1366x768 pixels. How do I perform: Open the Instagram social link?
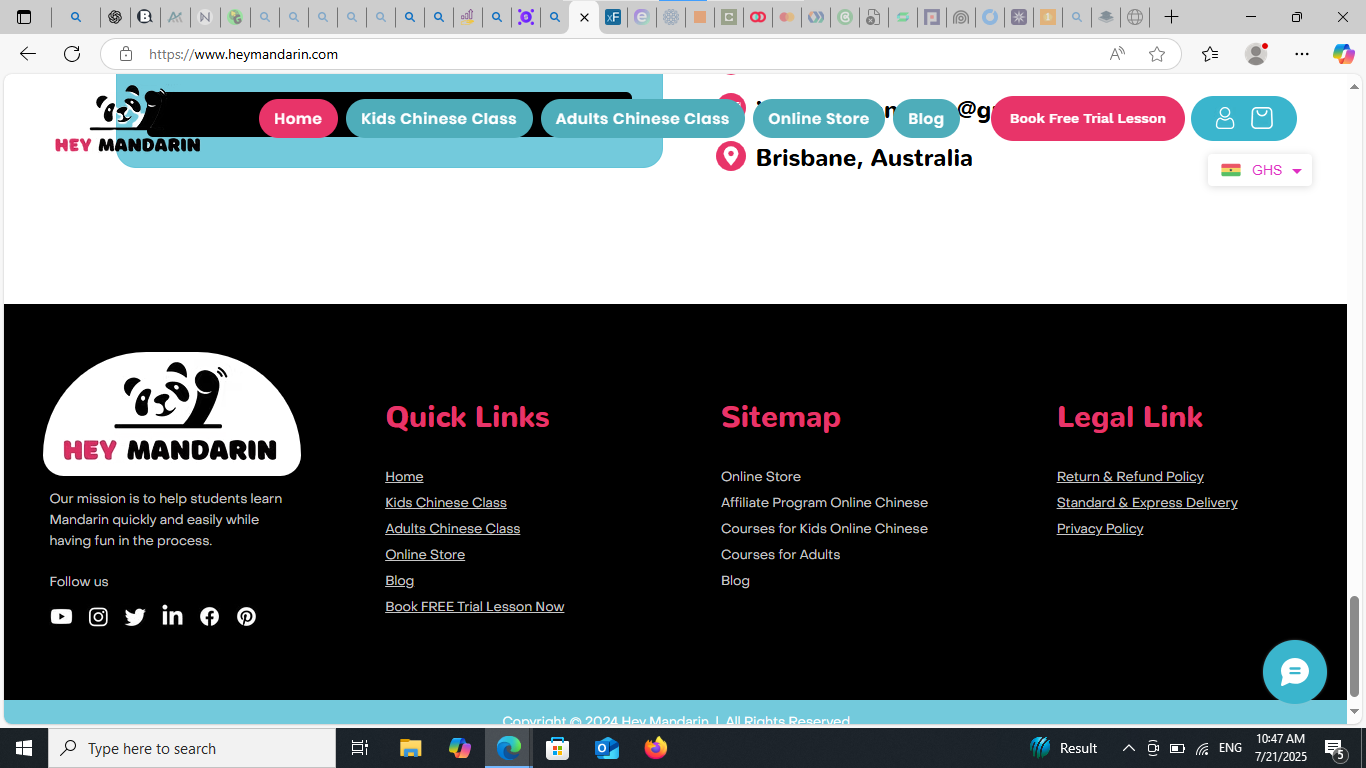coord(98,617)
